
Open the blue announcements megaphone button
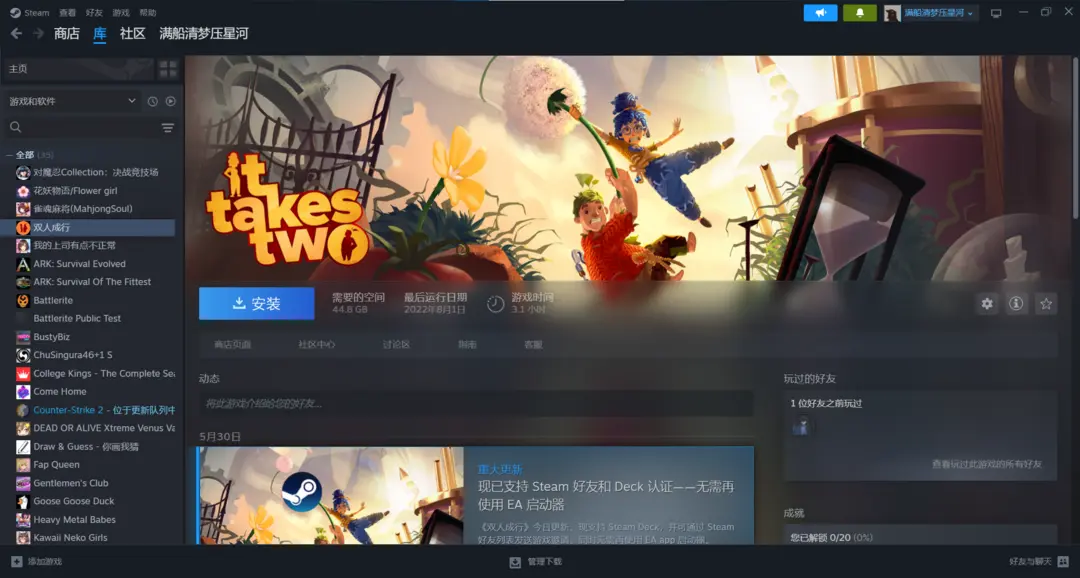(820, 13)
